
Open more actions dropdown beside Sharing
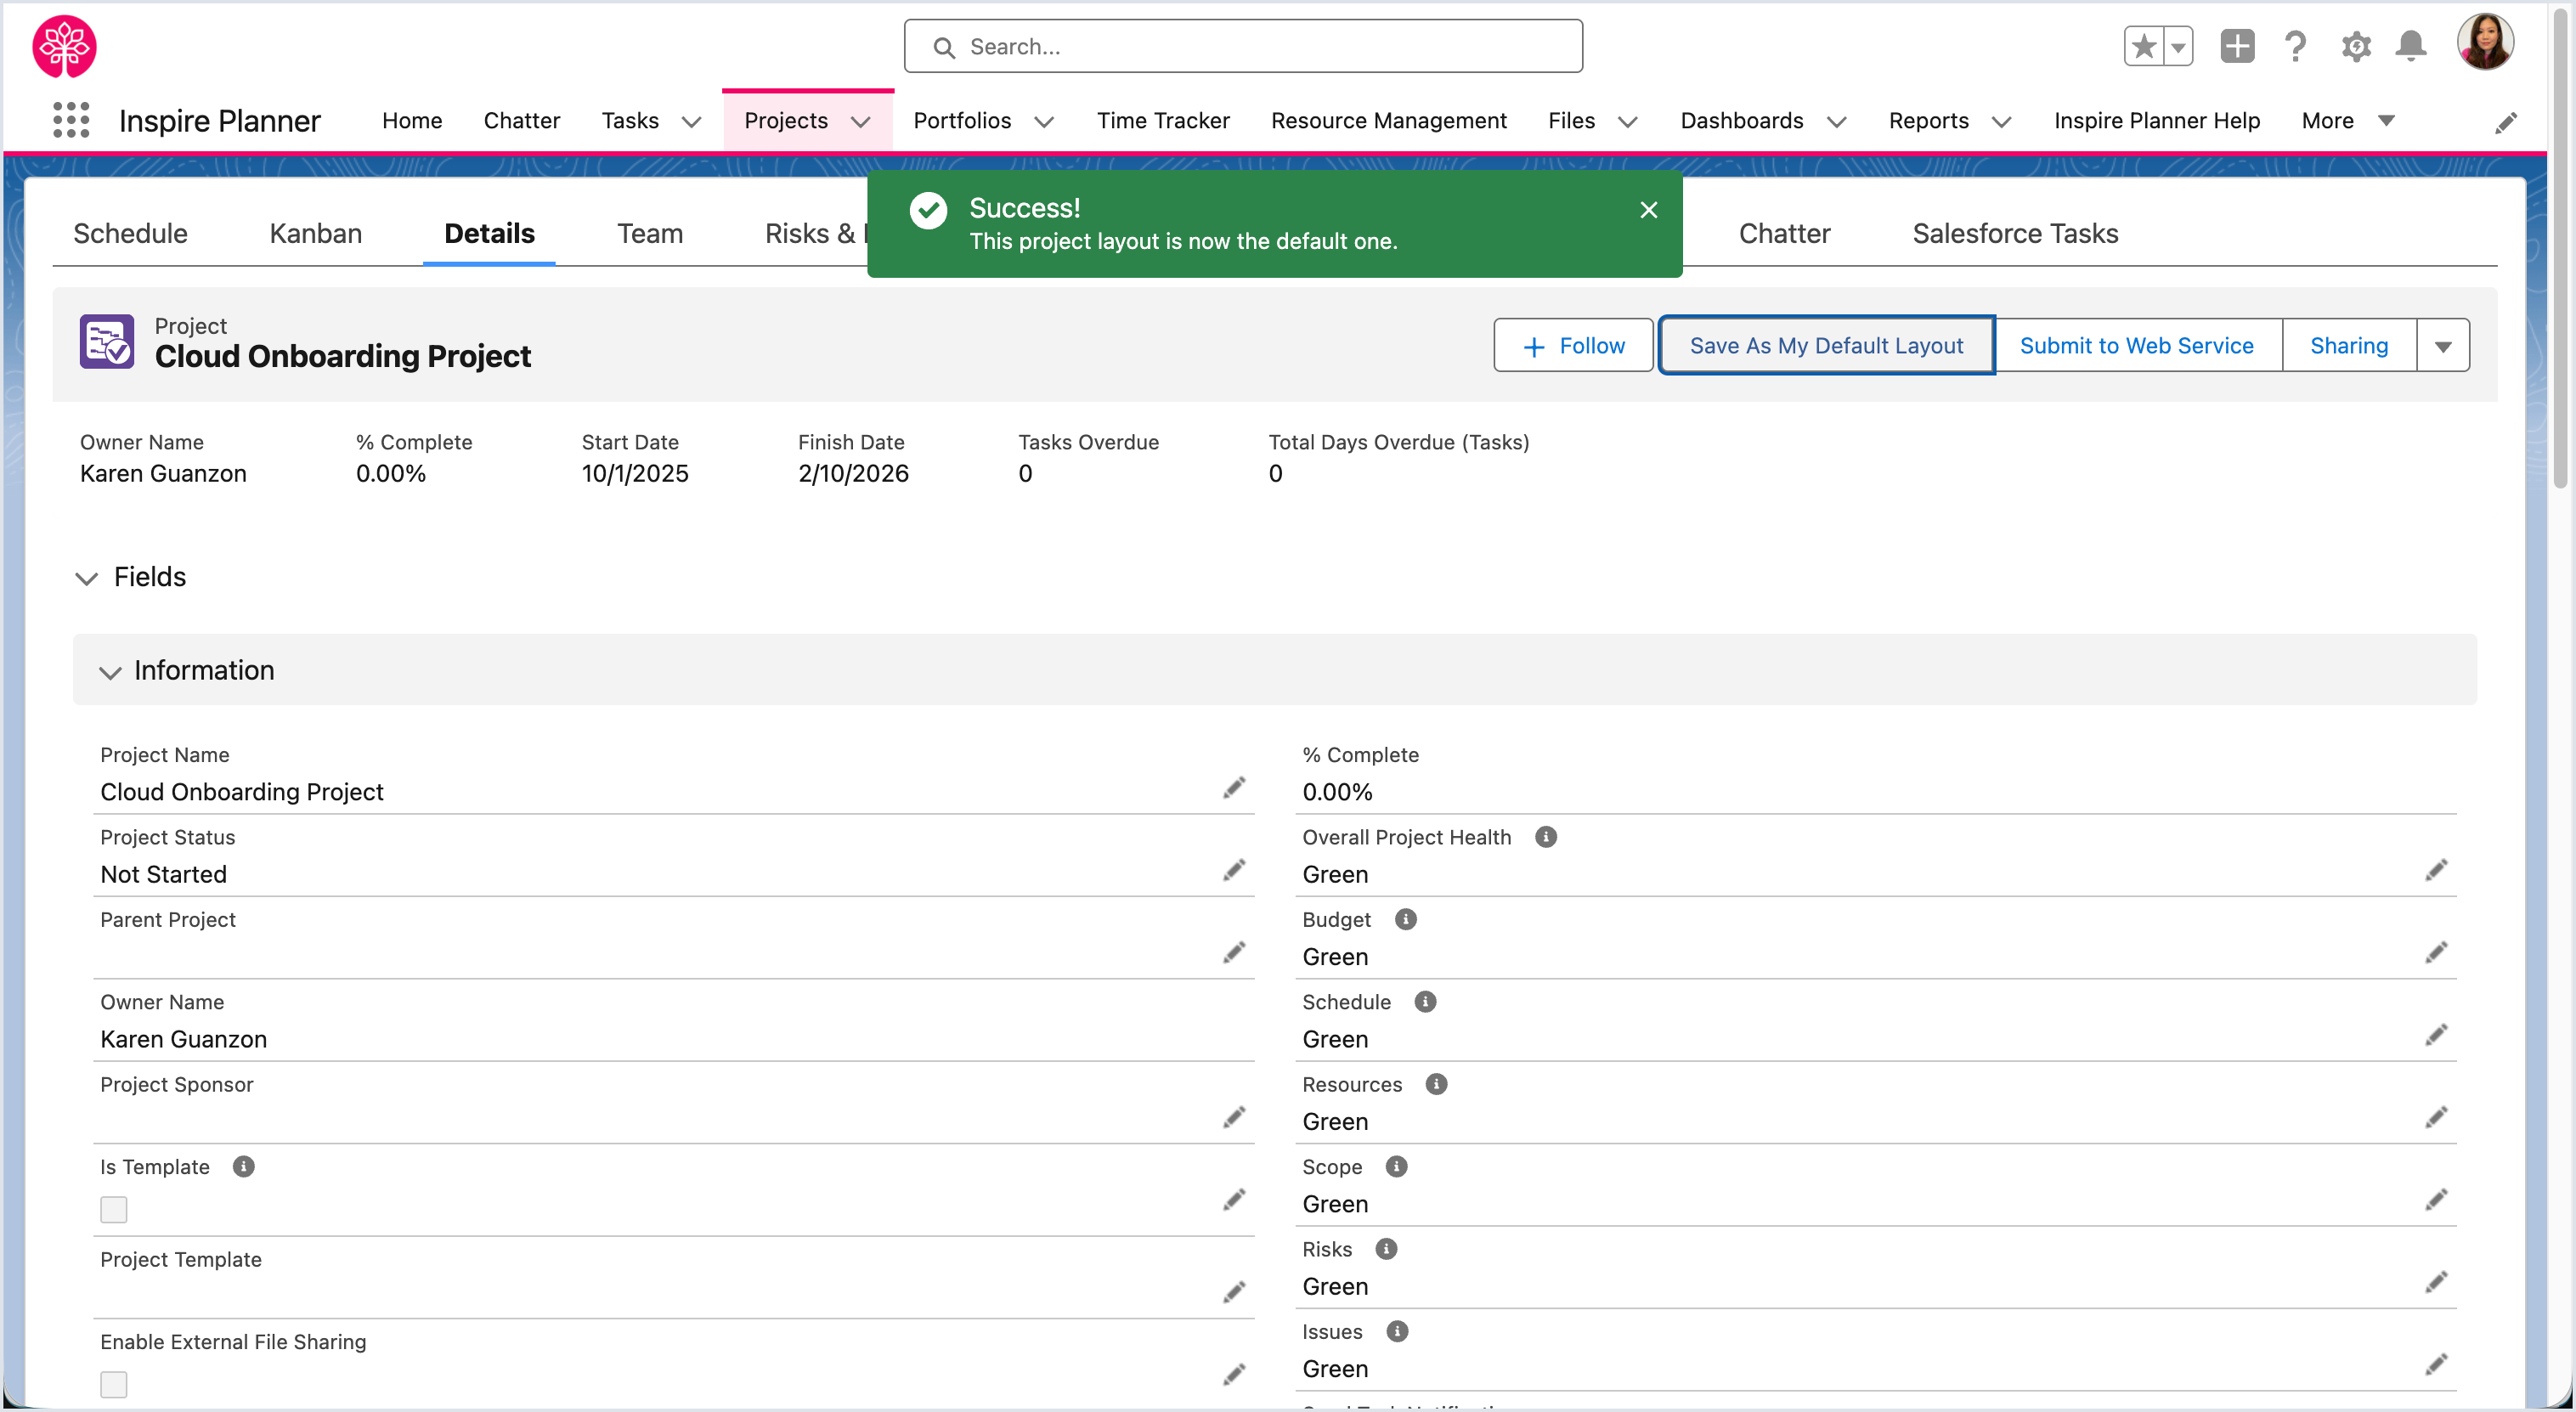click(2443, 346)
